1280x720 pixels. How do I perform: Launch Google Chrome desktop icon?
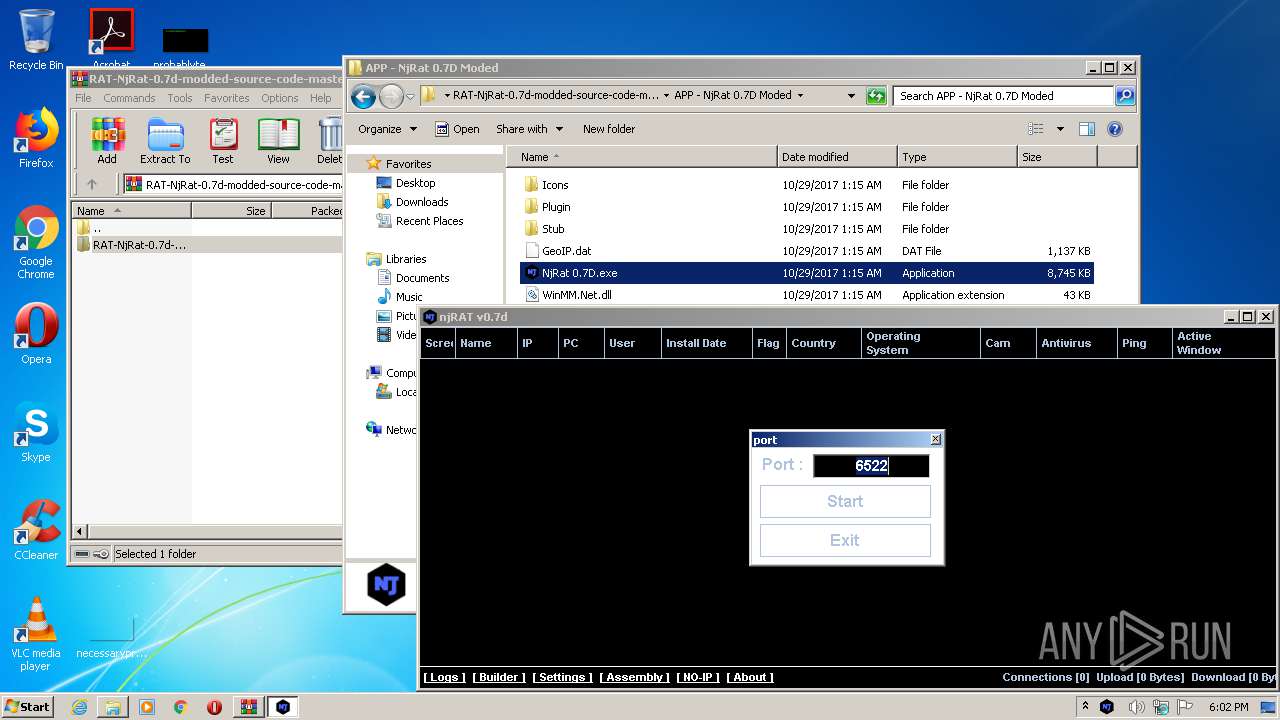tap(36, 243)
